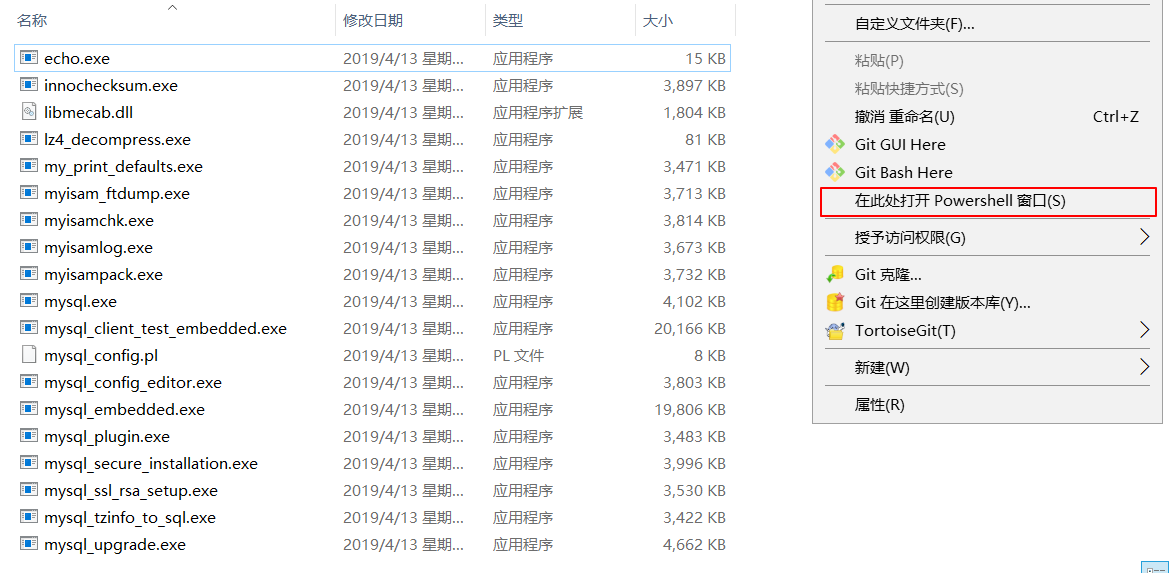Viewport: 1173px width, 573px height.
Task: Choose Git Bash Here menu entry
Action: (987, 172)
